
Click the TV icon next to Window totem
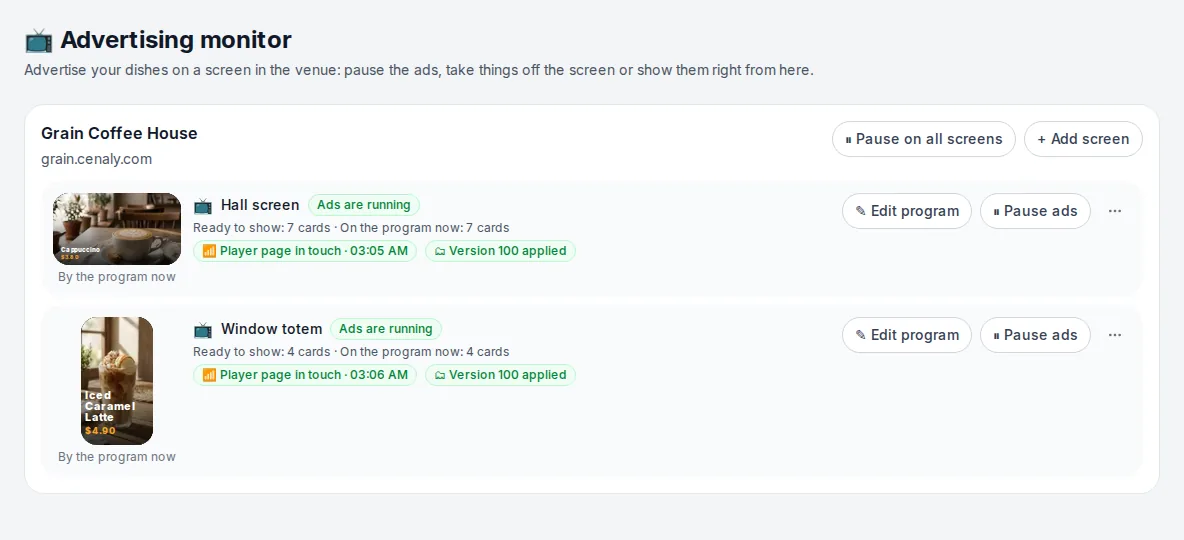pyautogui.click(x=202, y=329)
